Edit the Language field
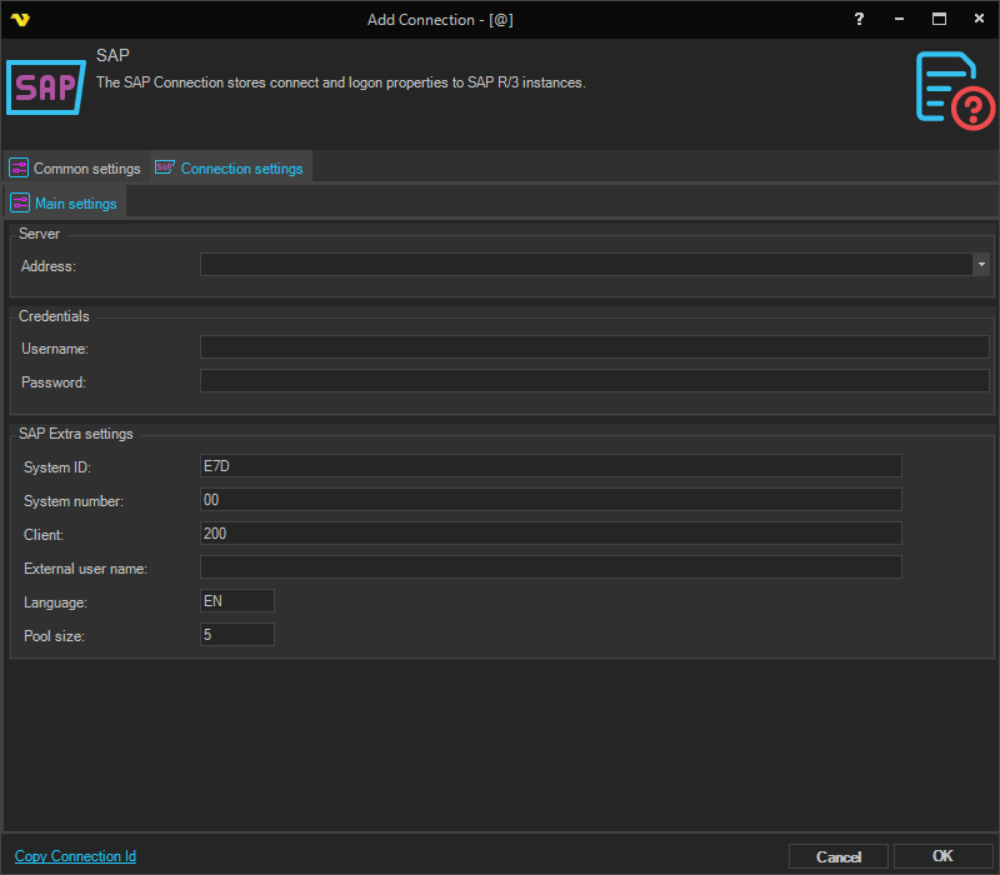The height and width of the screenshot is (875, 1000). coord(237,601)
